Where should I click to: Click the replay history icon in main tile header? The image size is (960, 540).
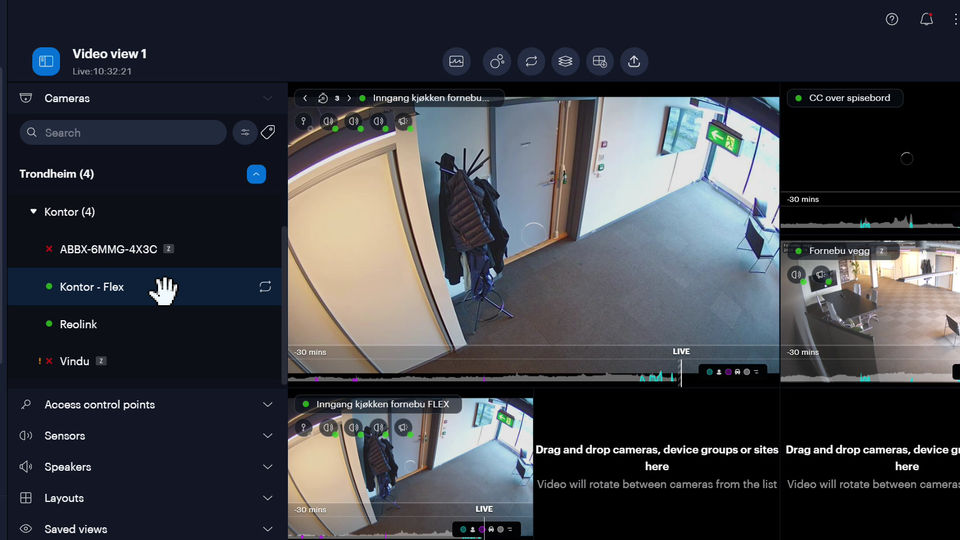323,98
